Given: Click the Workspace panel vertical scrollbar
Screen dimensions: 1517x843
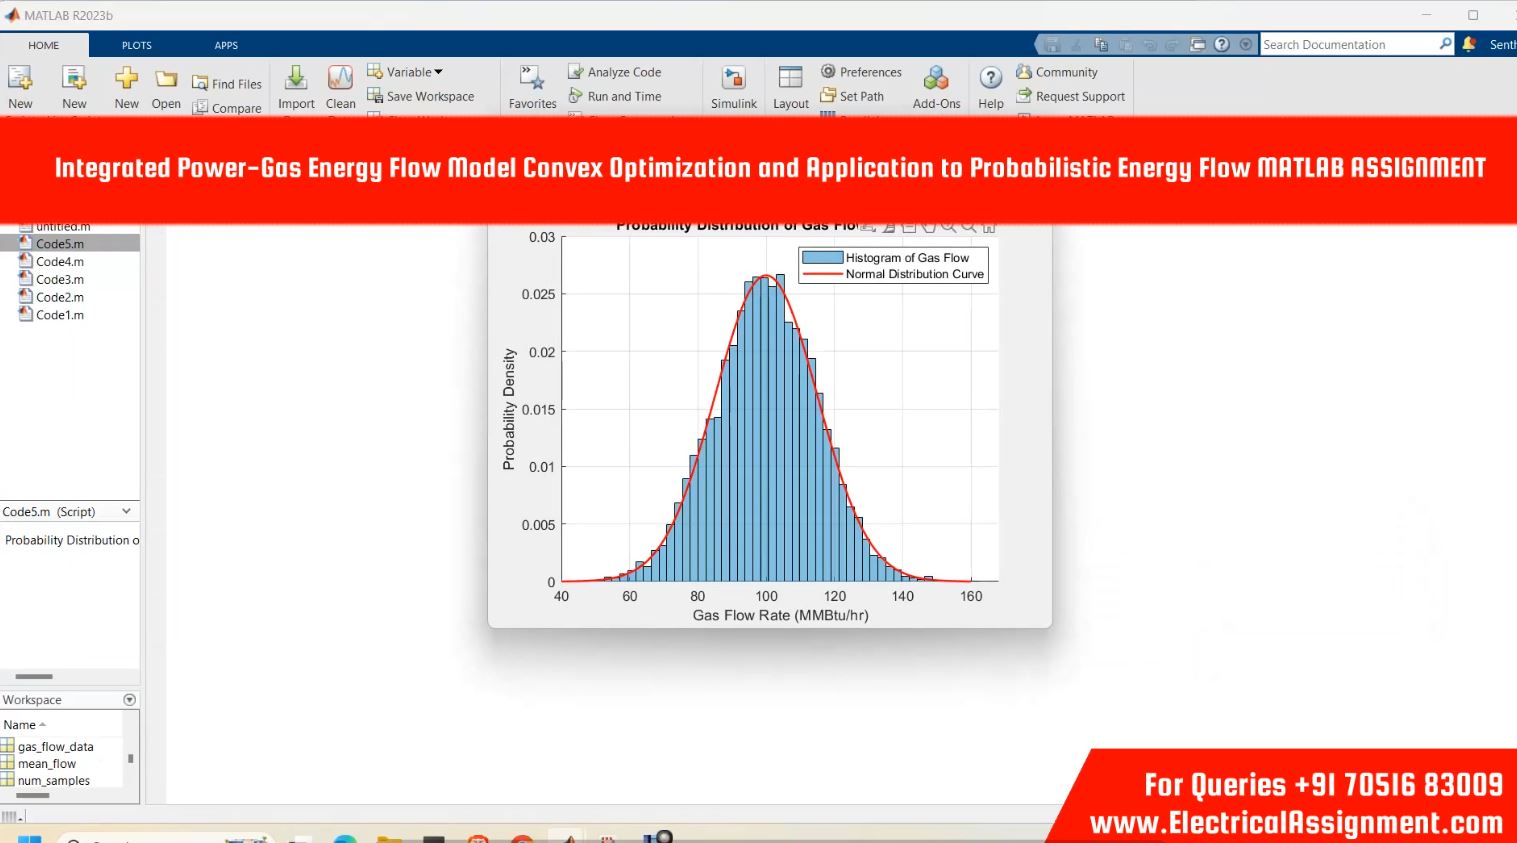Looking at the screenshot, I should [x=130, y=759].
